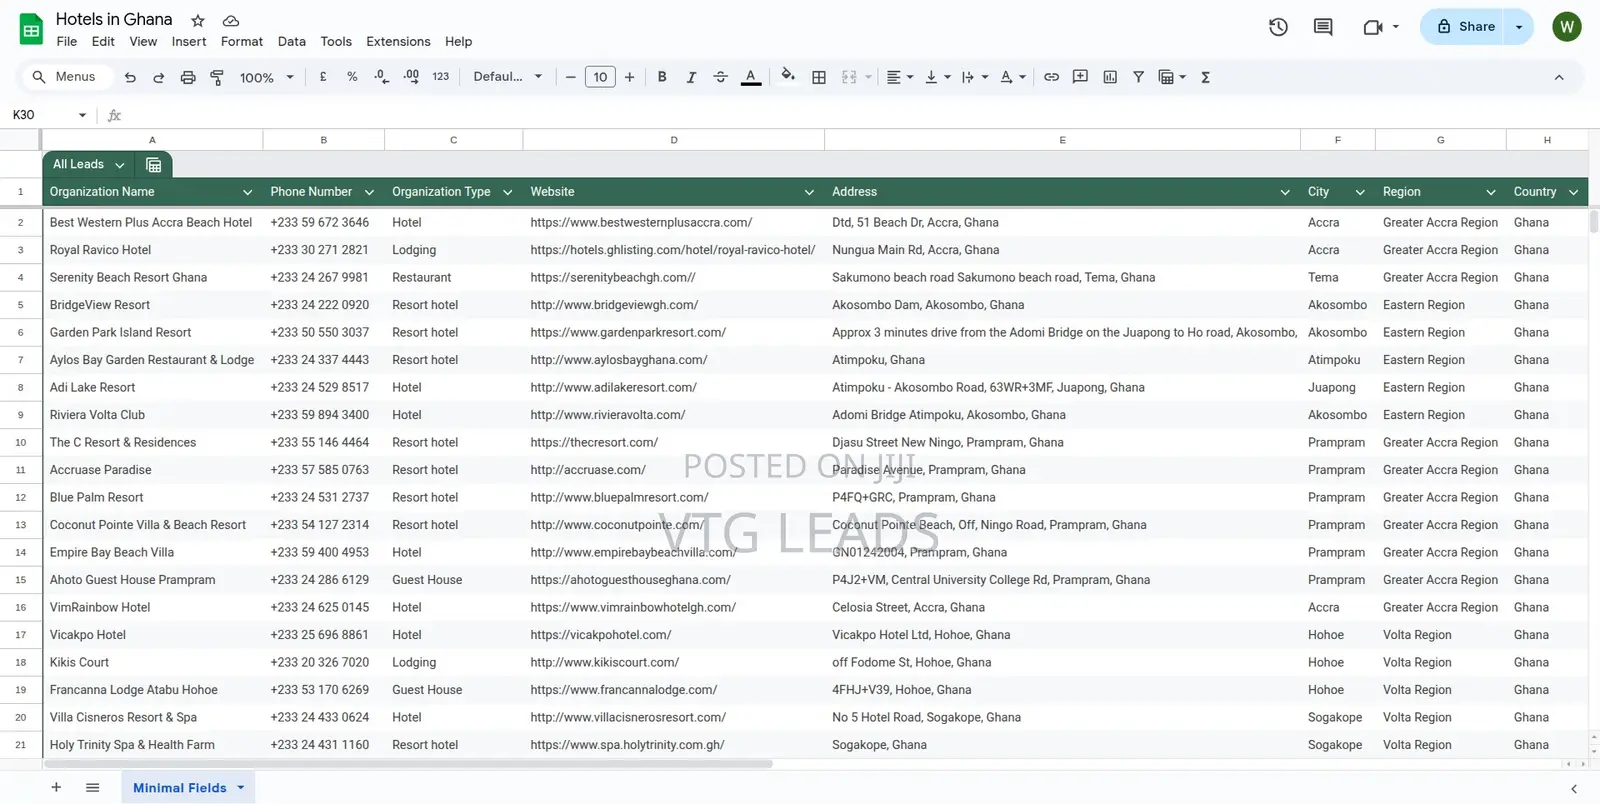Select row 10 header
The image size is (1600, 804).
coord(20,442)
